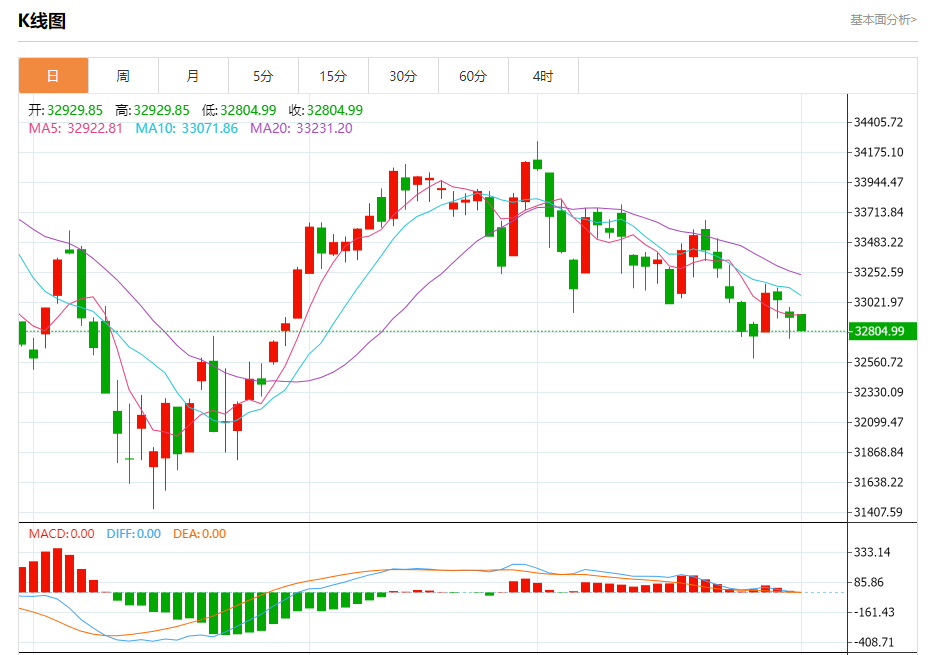Click the 开:32929.85 open value

pos(65,110)
